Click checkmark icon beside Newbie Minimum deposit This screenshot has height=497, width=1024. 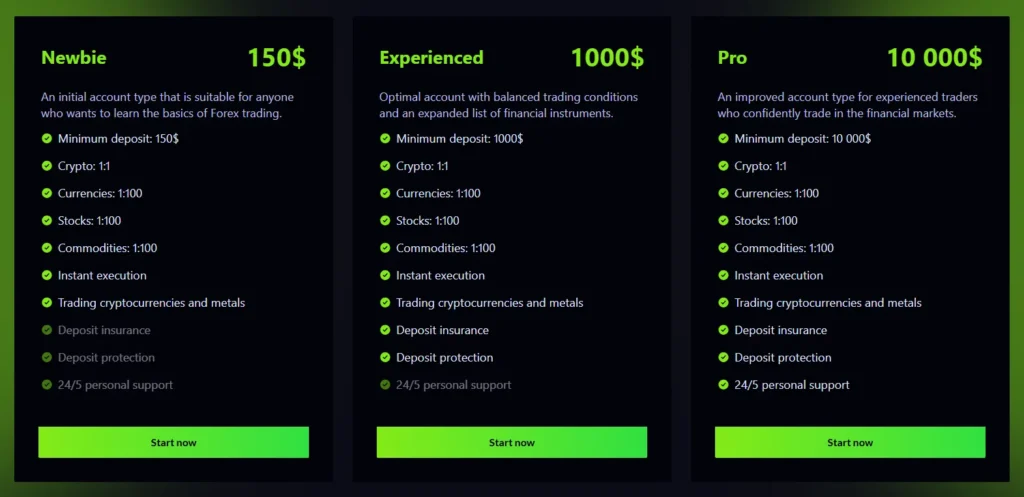click(x=47, y=139)
